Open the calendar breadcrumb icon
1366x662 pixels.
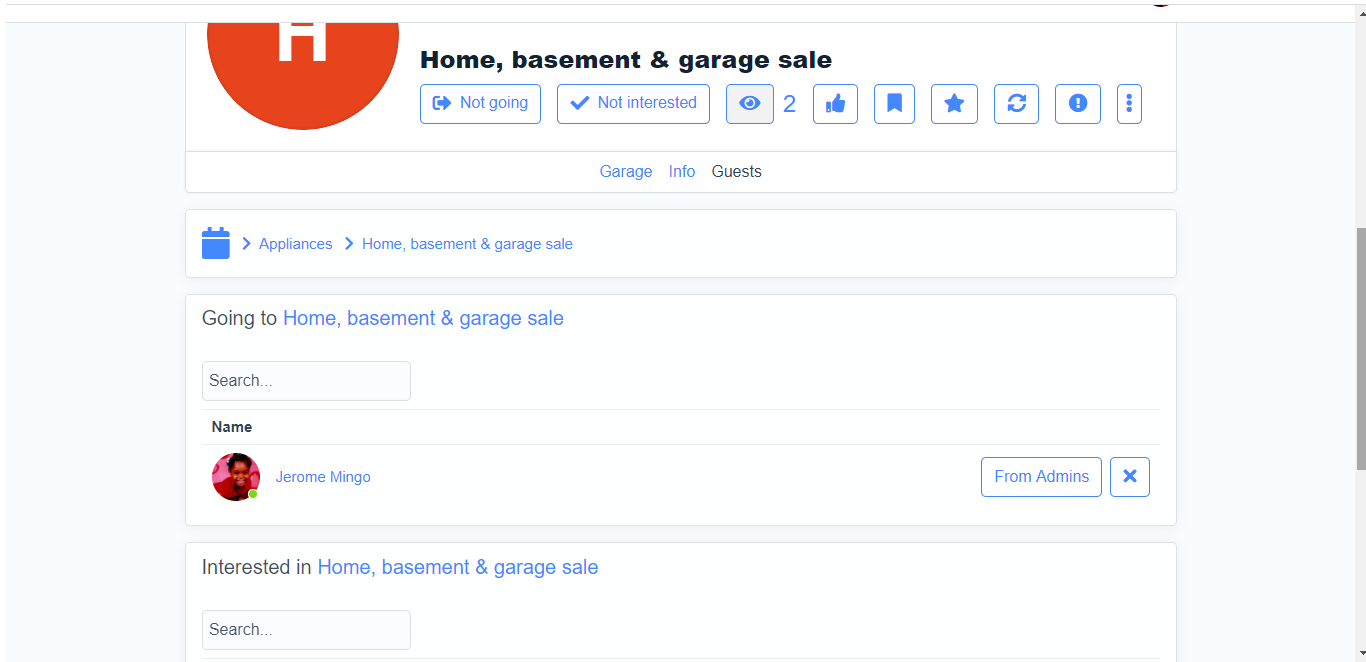(x=216, y=243)
